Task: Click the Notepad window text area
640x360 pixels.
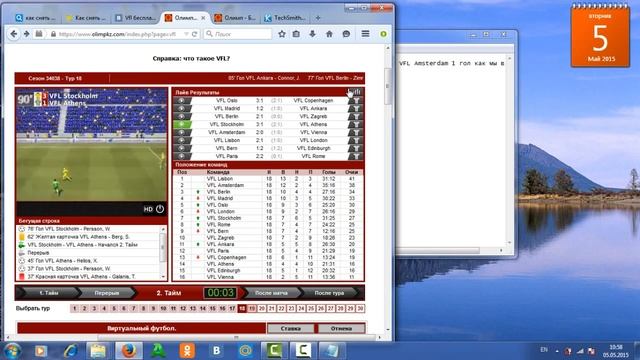Action: (451, 151)
